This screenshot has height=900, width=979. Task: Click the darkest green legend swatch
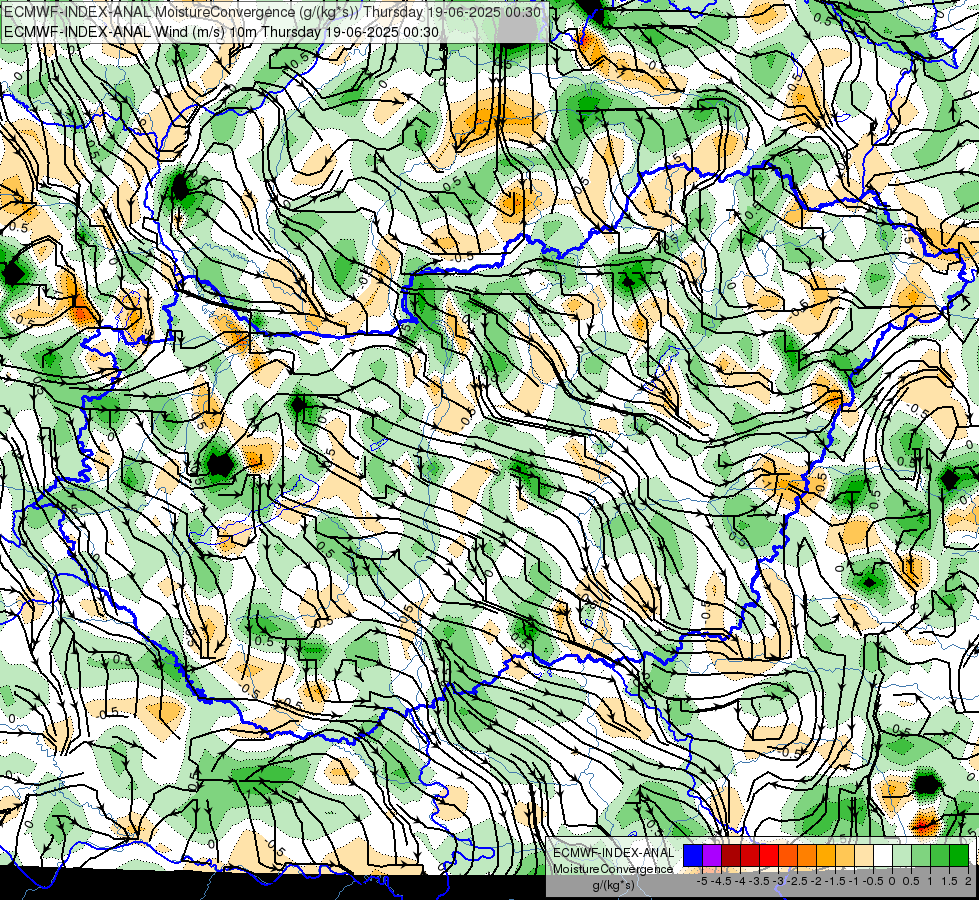tap(959, 855)
